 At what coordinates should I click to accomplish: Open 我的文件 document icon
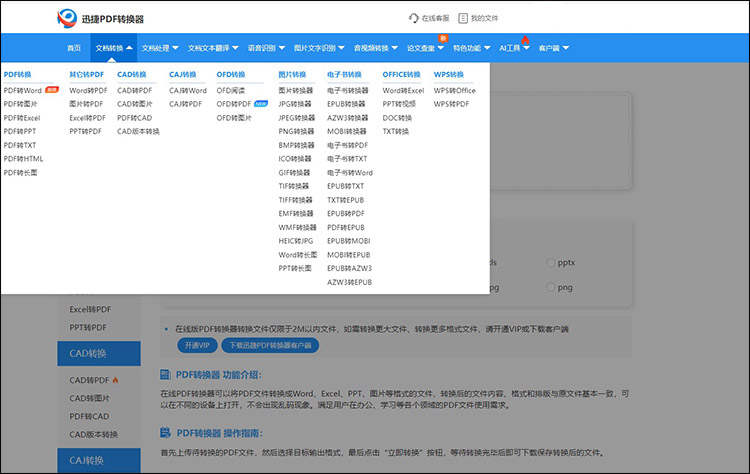463,18
